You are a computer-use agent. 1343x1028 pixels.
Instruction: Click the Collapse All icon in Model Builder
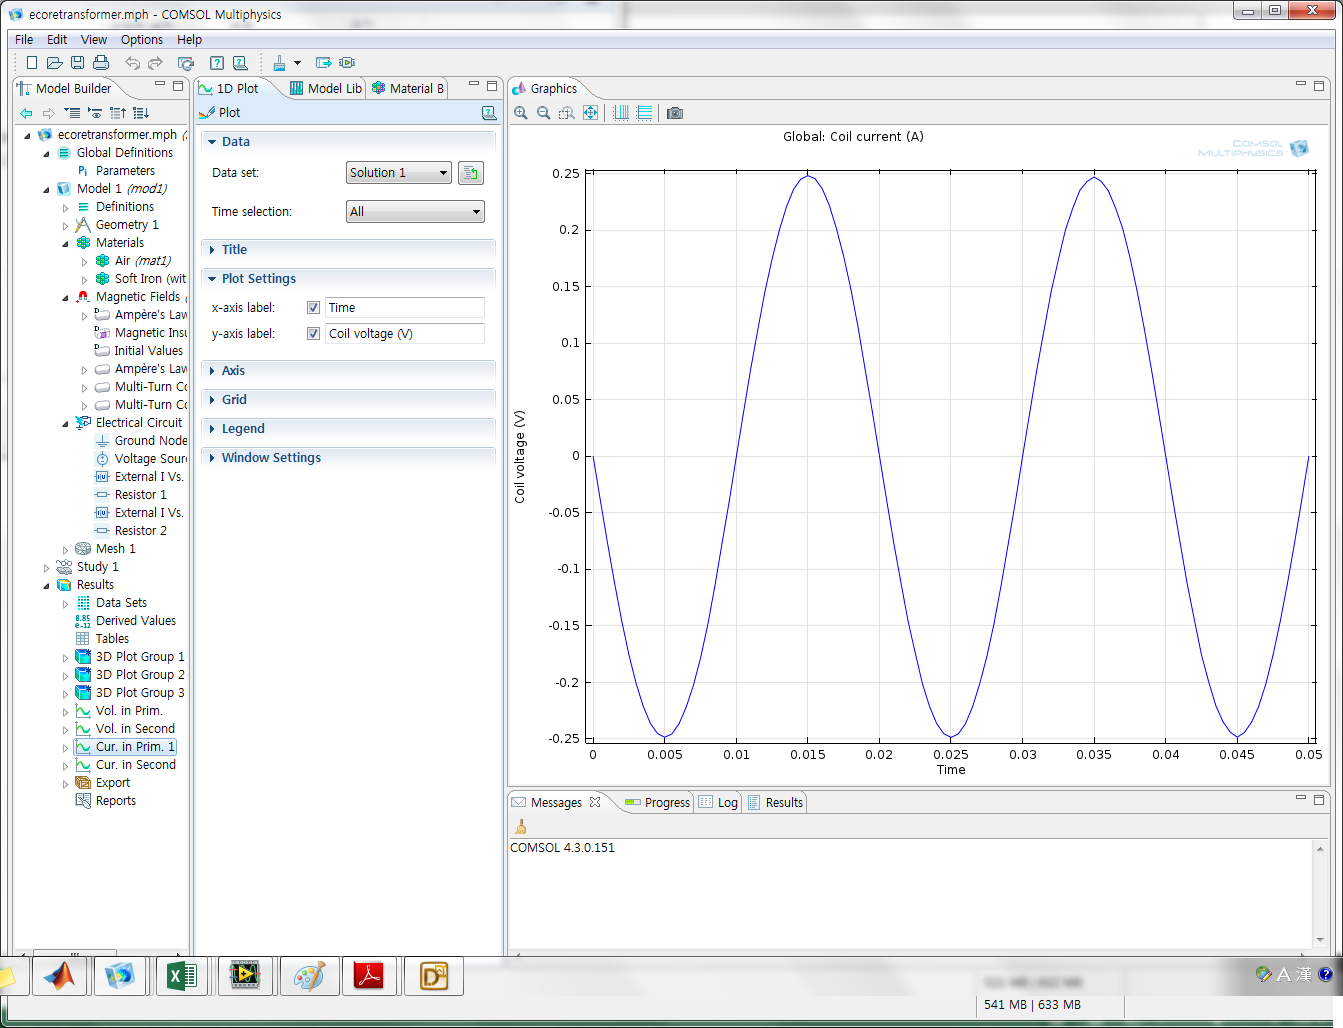click(x=118, y=113)
